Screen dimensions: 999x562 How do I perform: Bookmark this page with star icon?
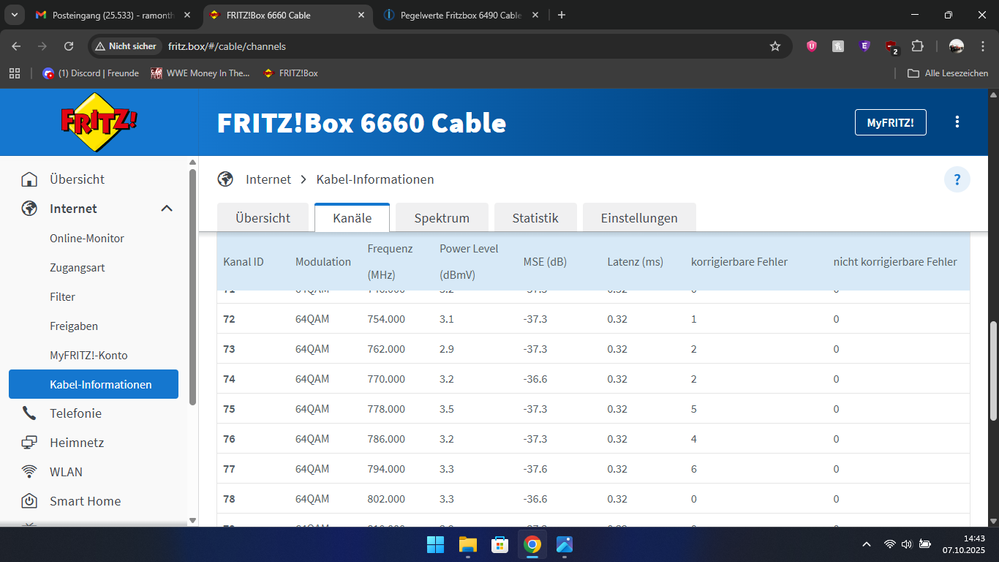775,46
